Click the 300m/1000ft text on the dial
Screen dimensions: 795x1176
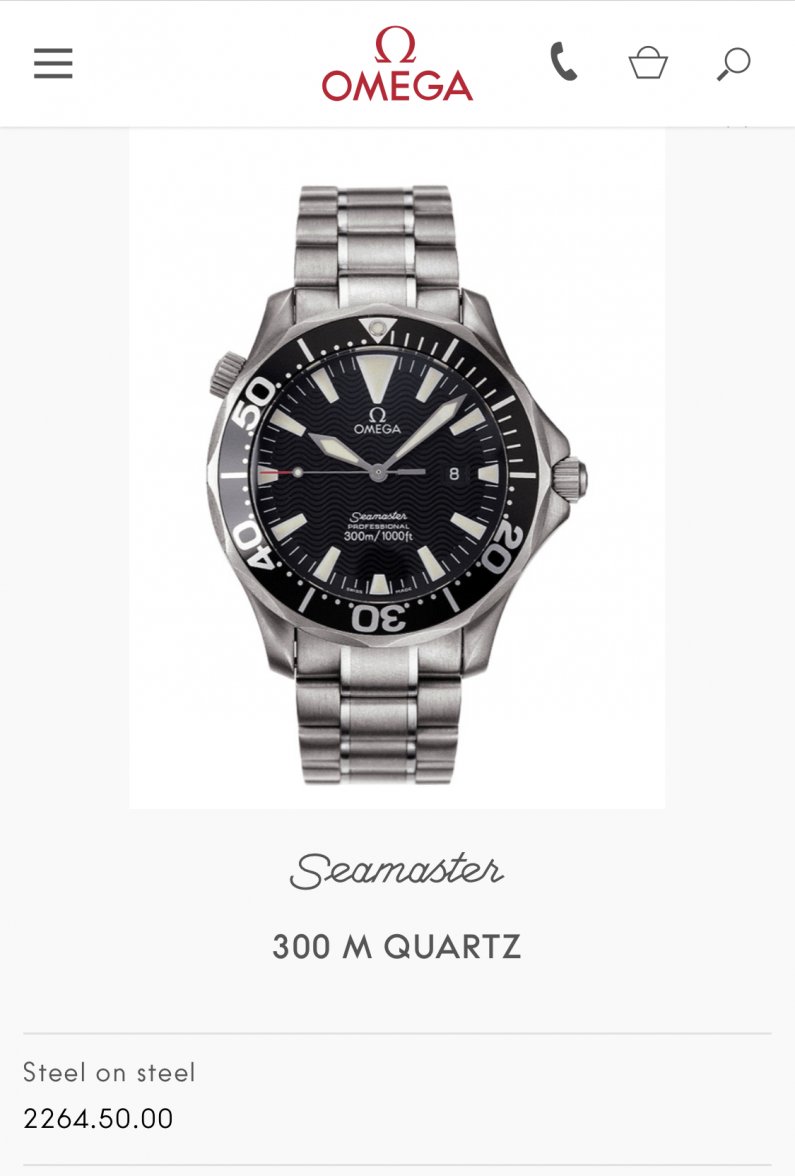pos(378,536)
